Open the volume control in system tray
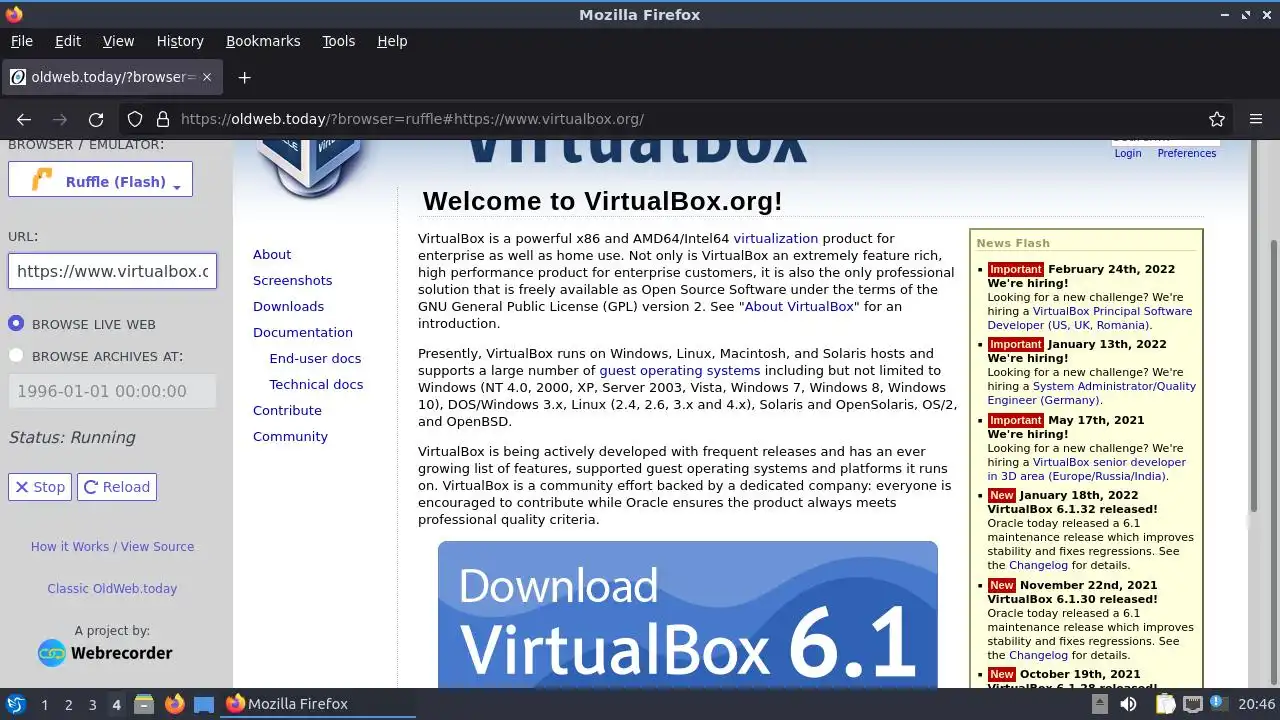 (1128, 704)
